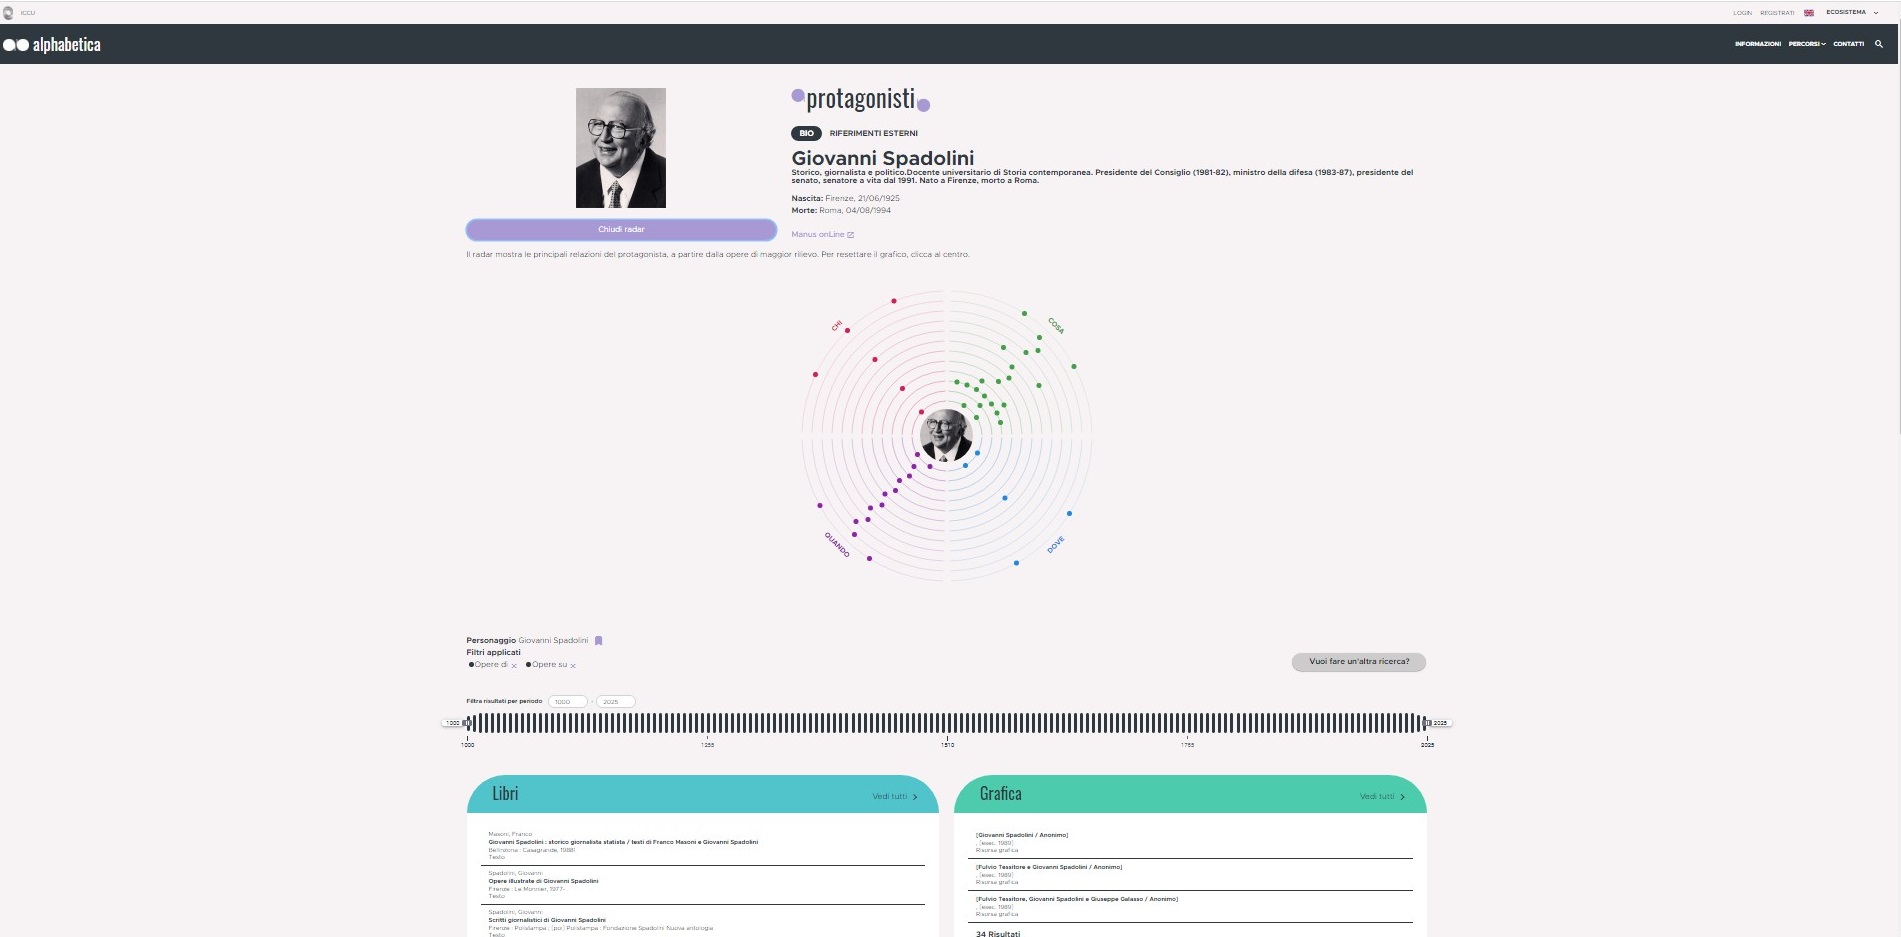The height and width of the screenshot is (937, 1901).
Task: Open the Contatti menu item
Action: [1848, 44]
